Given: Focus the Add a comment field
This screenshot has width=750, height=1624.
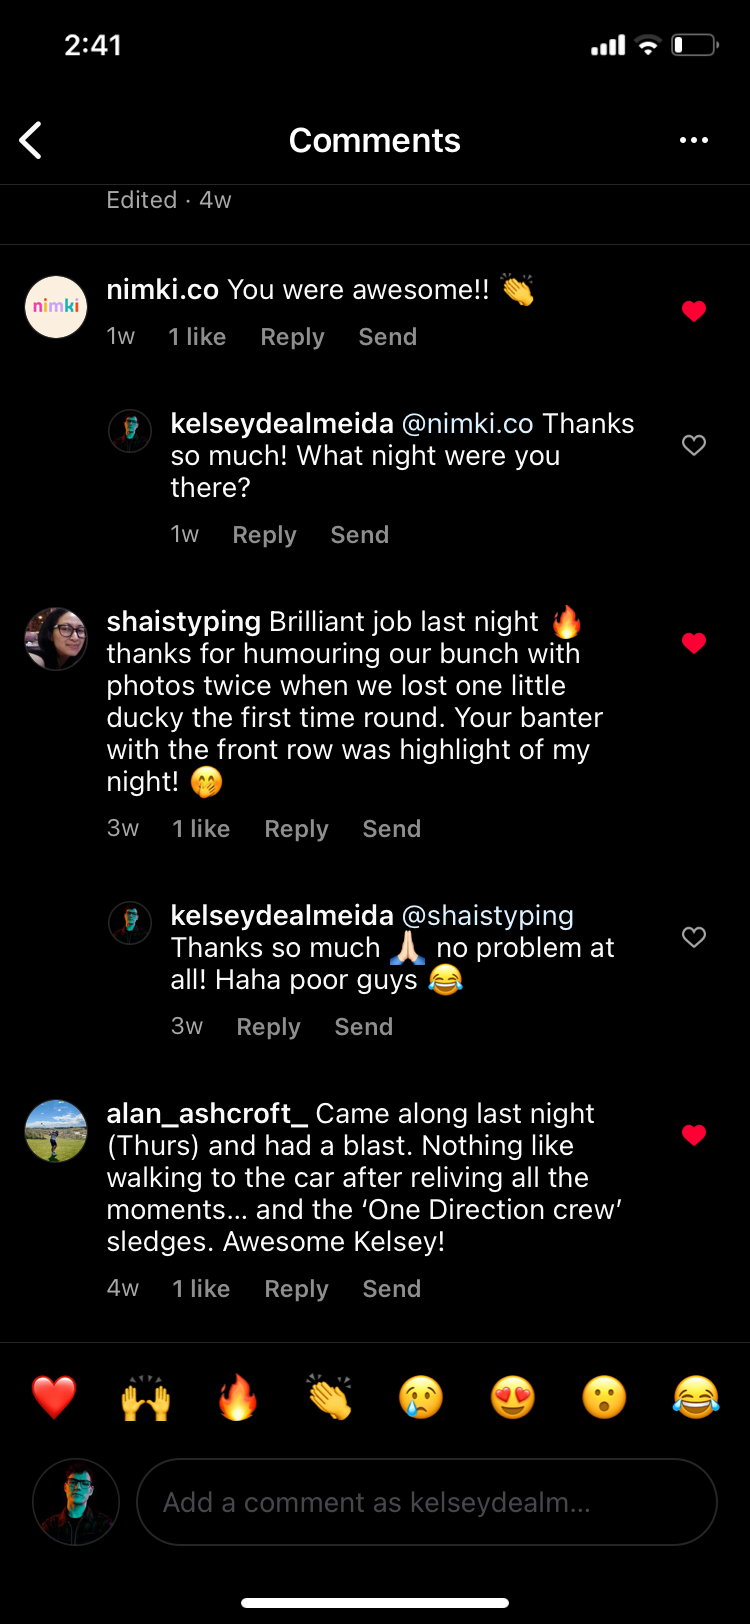Looking at the screenshot, I should (426, 1502).
